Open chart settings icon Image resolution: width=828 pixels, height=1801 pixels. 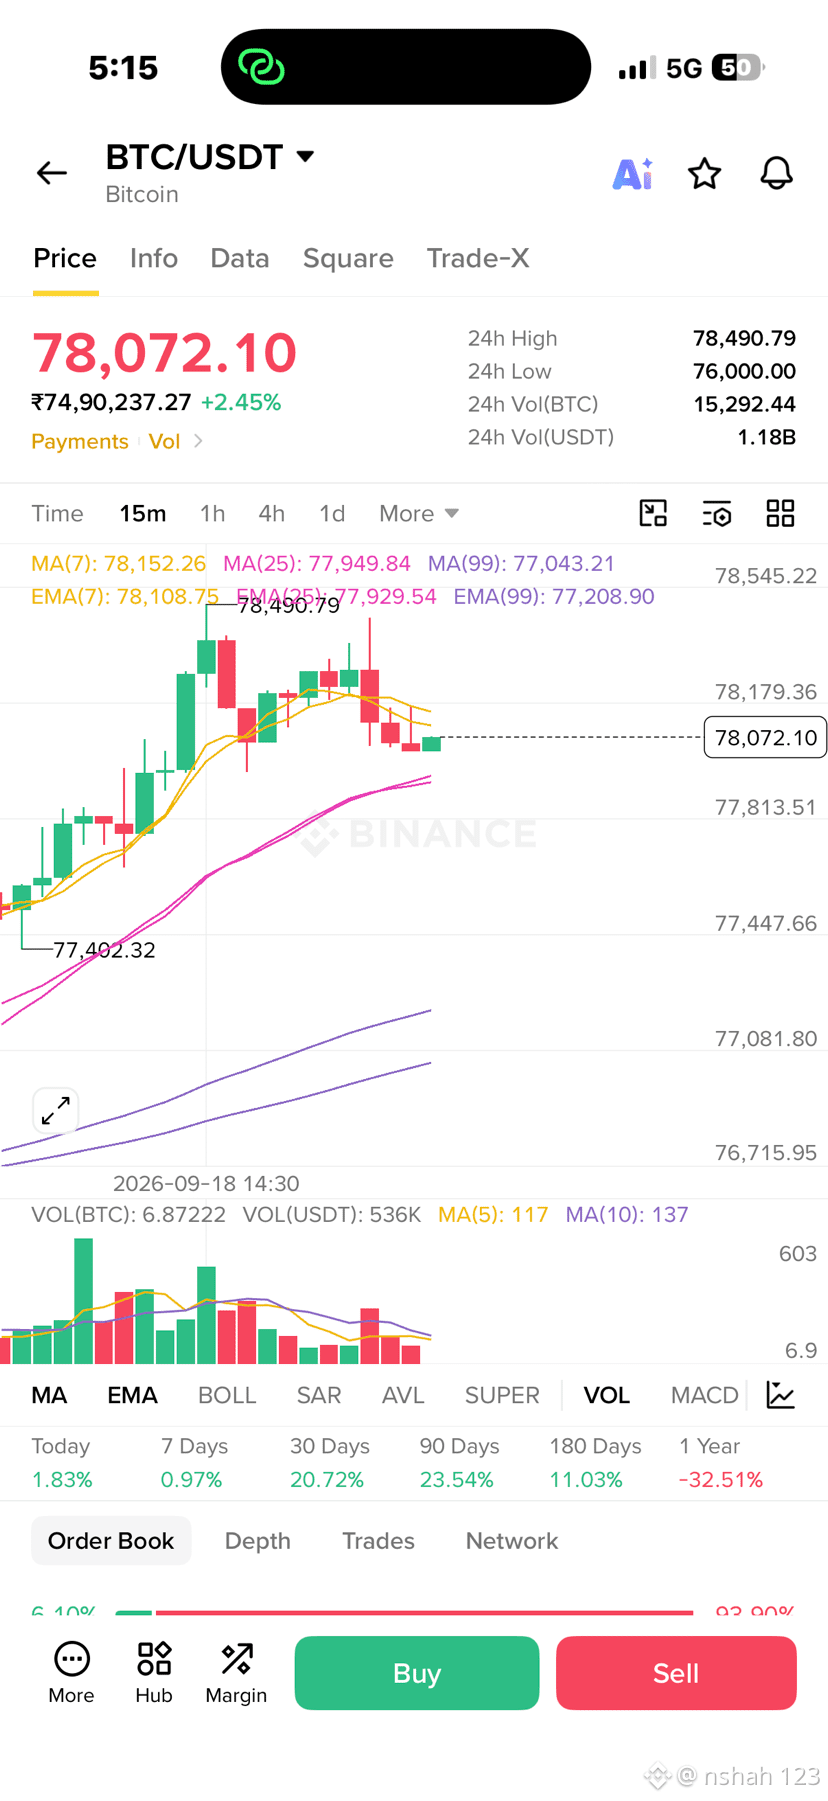click(x=717, y=513)
